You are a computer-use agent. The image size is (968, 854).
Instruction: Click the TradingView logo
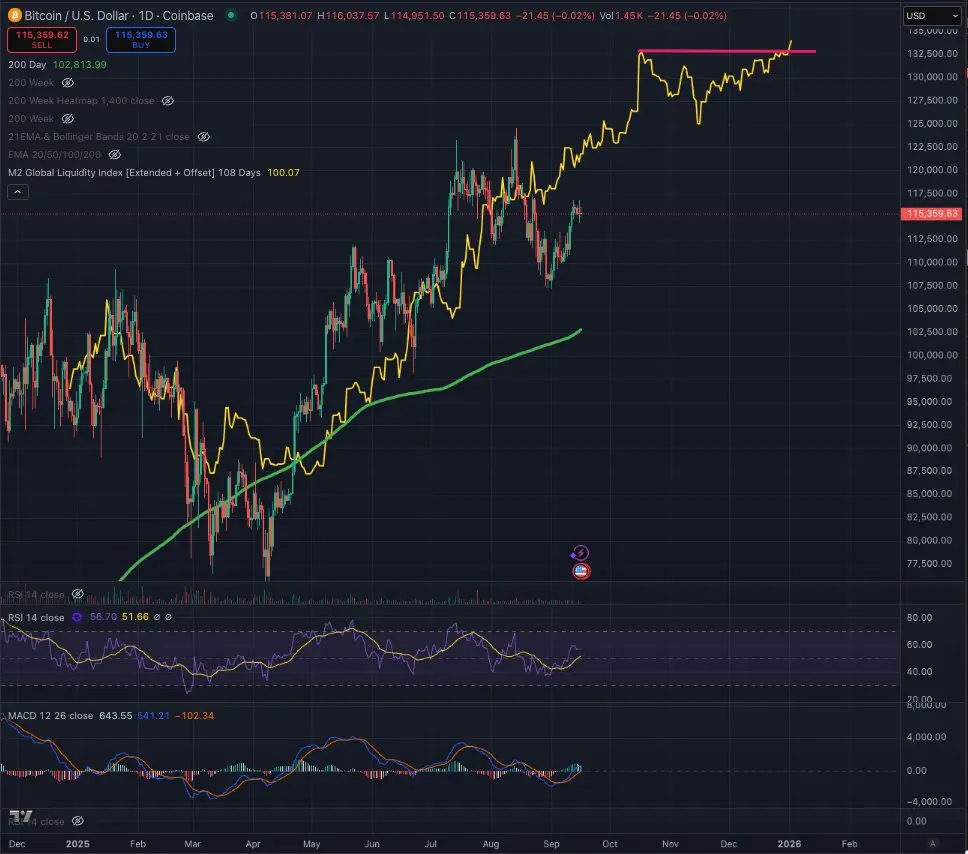pos(20,816)
